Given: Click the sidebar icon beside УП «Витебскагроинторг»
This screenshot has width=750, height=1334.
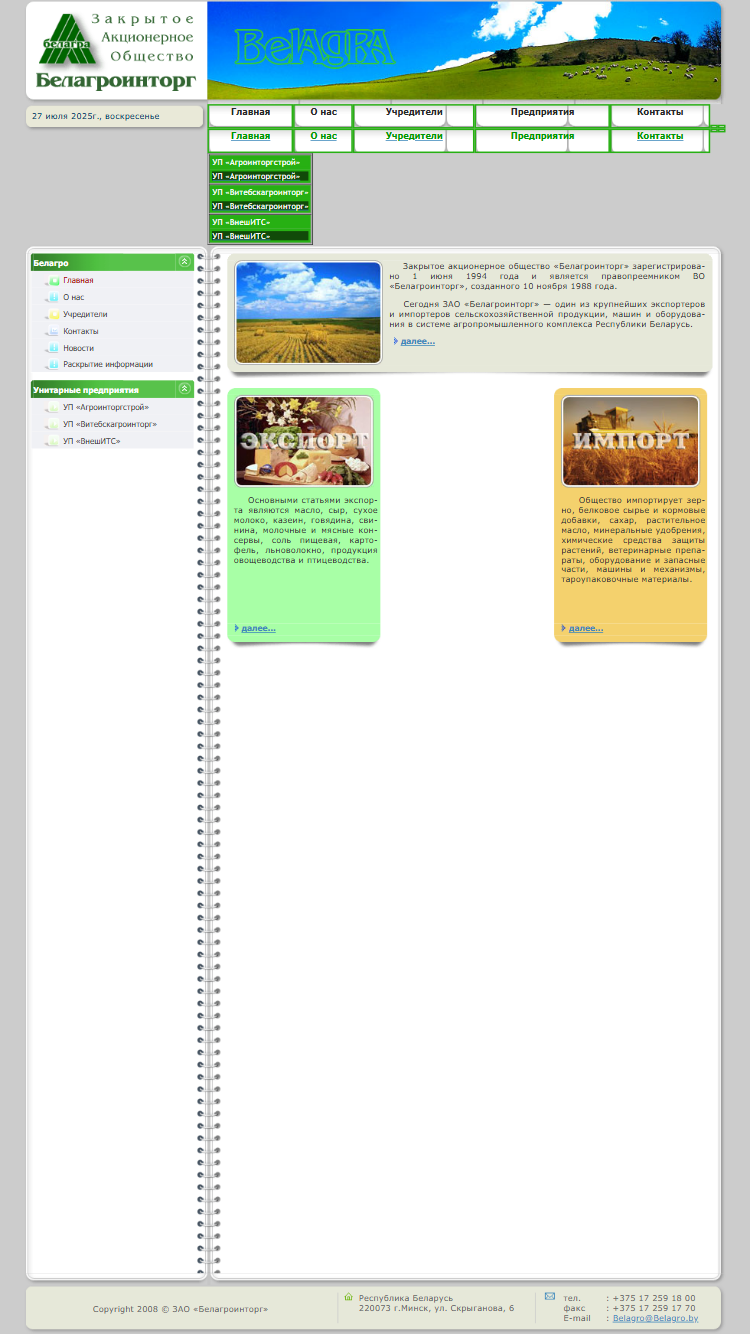Looking at the screenshot, I should (x=52, y=424).
